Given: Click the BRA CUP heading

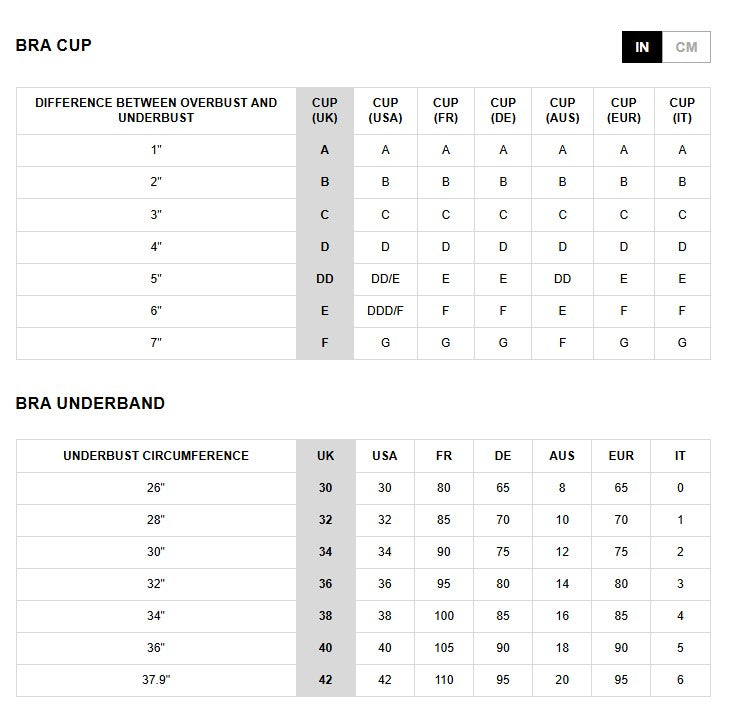Looking at the screenshot, I should tap(53, 45).
